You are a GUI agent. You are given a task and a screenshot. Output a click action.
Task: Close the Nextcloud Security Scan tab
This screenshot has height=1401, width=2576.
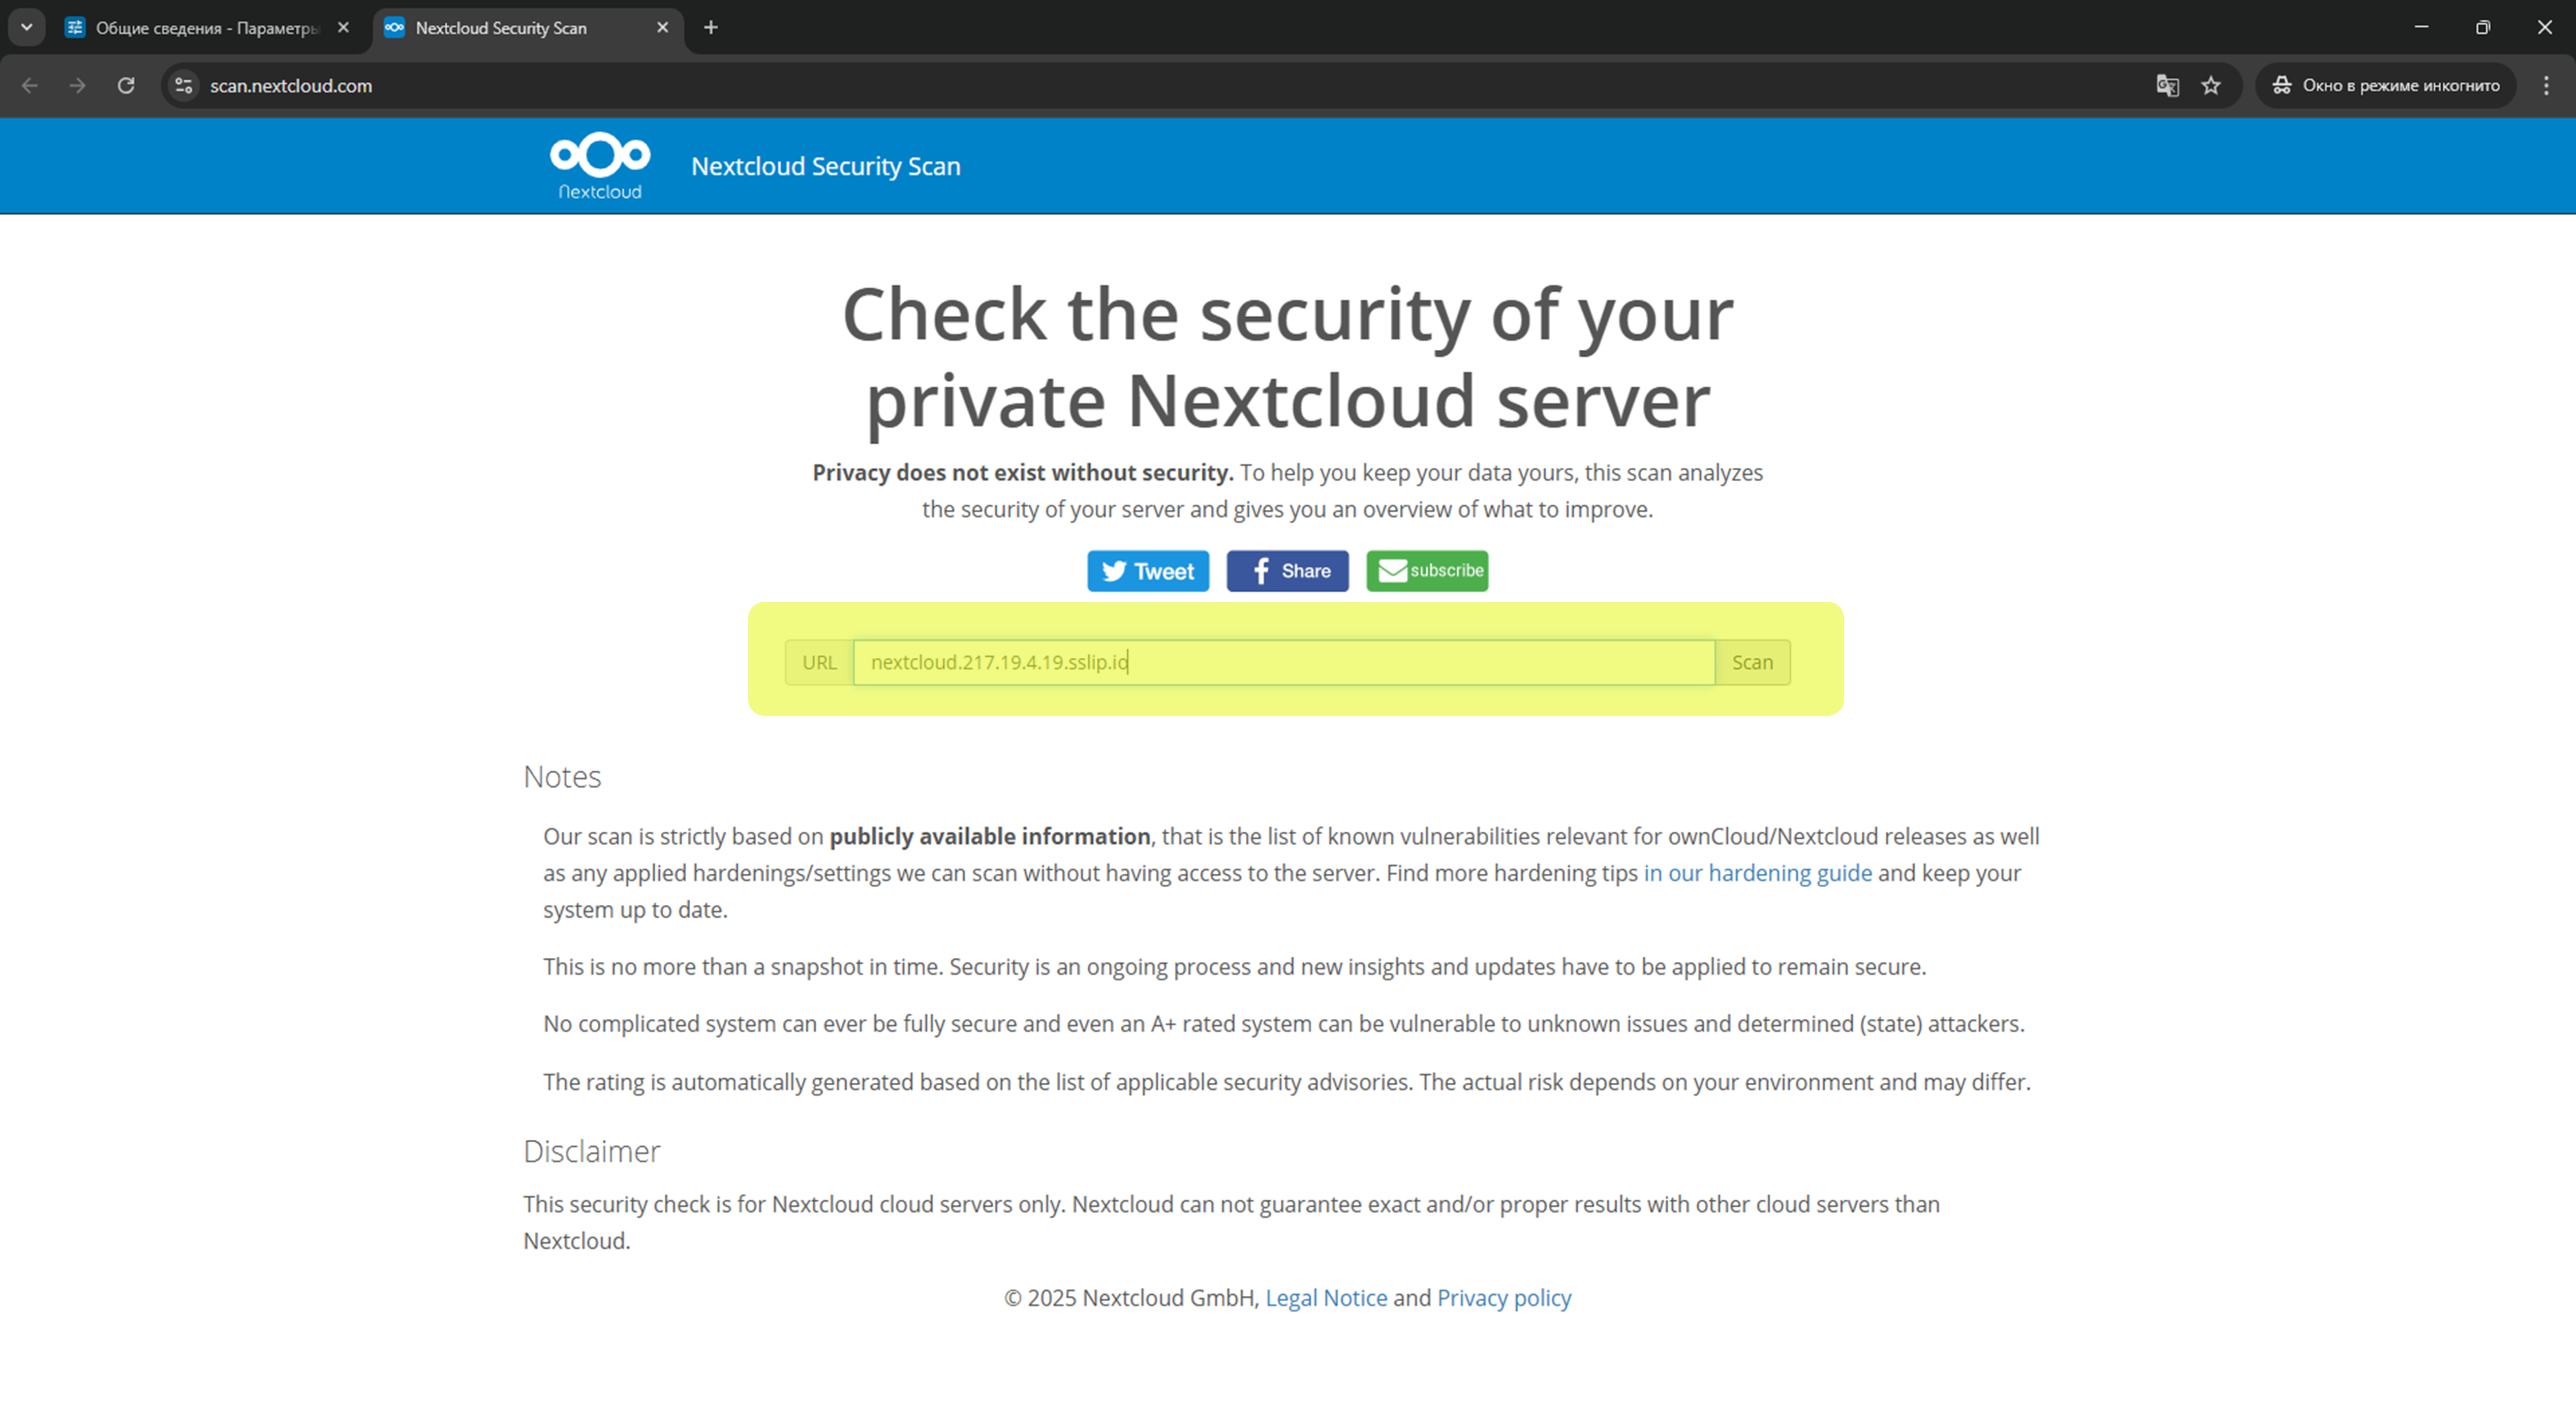pyautogui.click(x=662, y=28)
